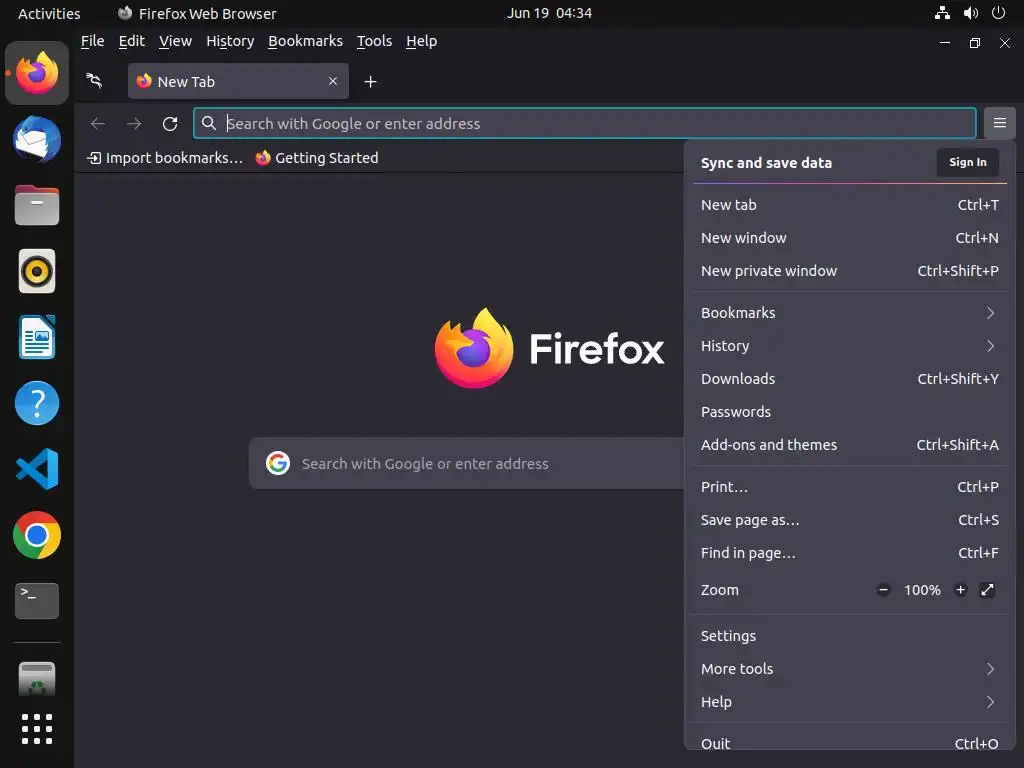Image resolution: width=1024 pixels, height=768 pixels.
Task: Open the Help menu in the menu bar
Action: click(x=421, y=41)
